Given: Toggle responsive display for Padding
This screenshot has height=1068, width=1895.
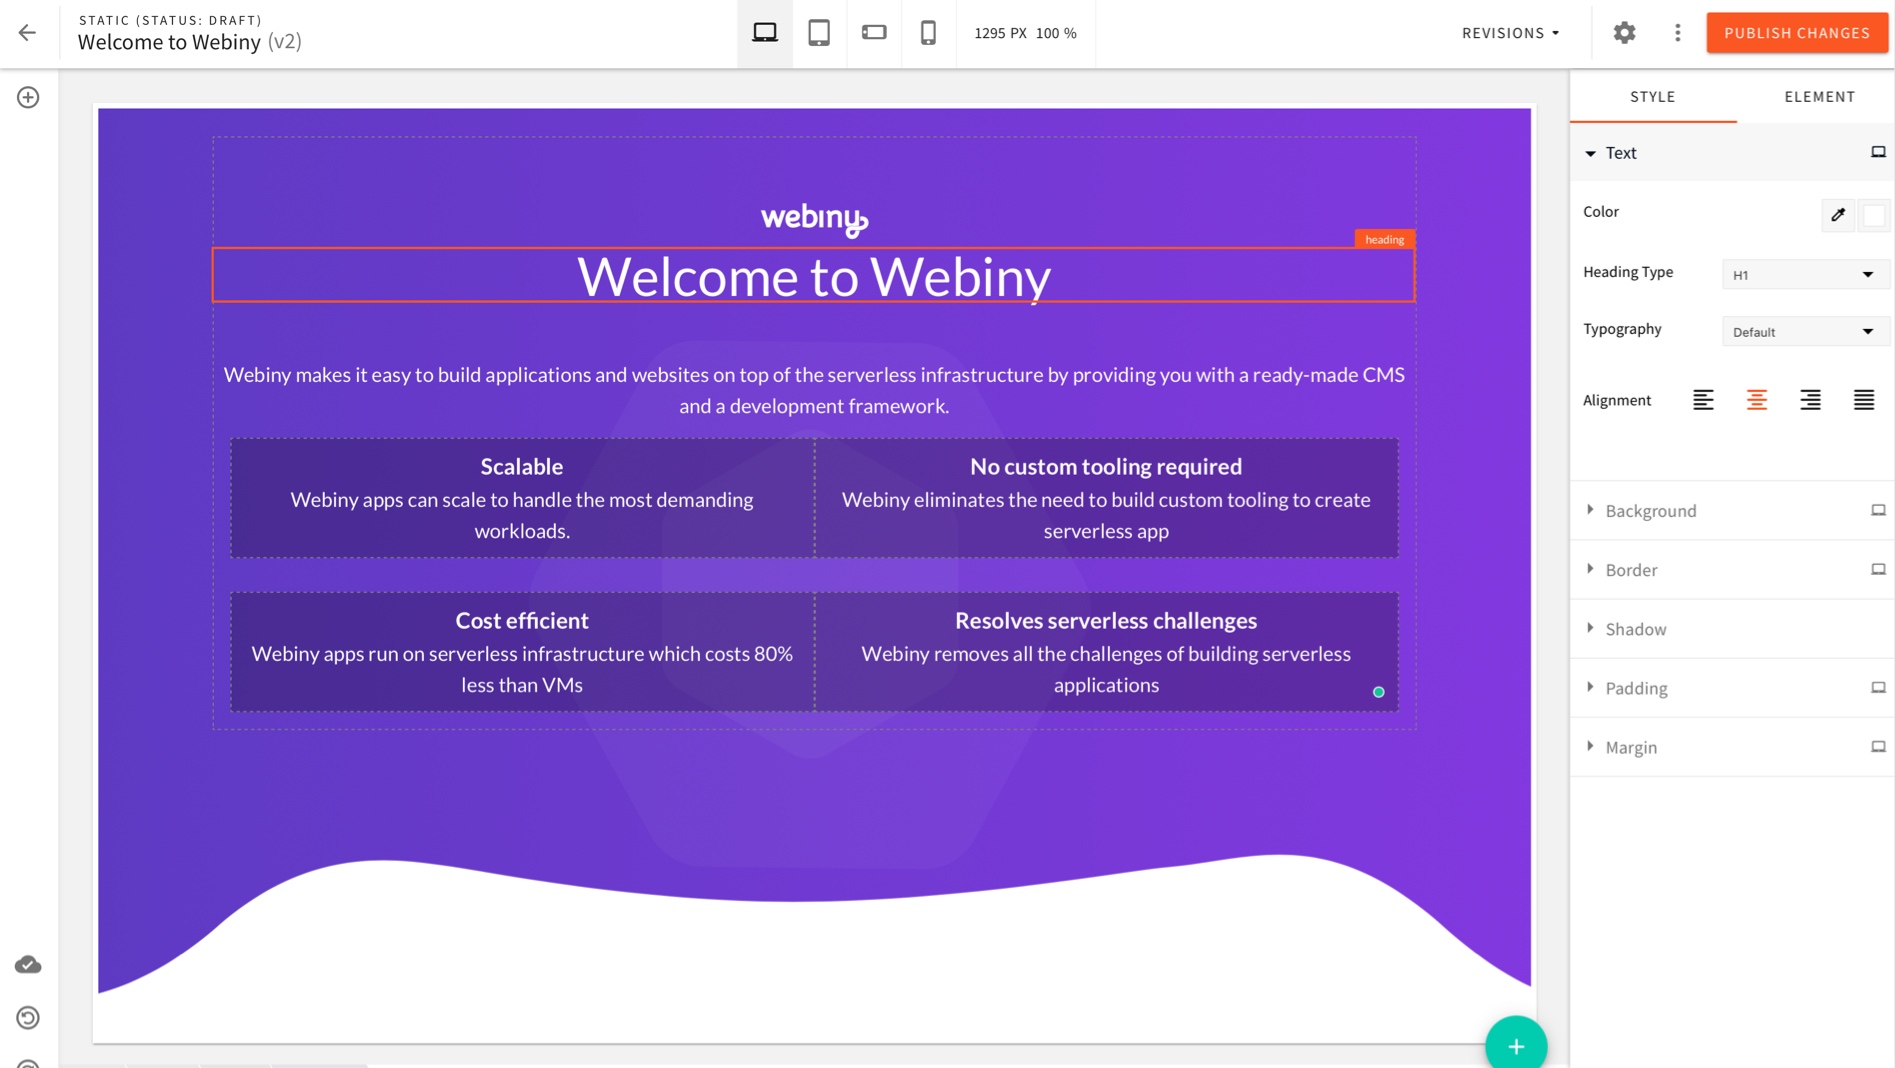Looking at the screenshot, I should point(1877,687).
